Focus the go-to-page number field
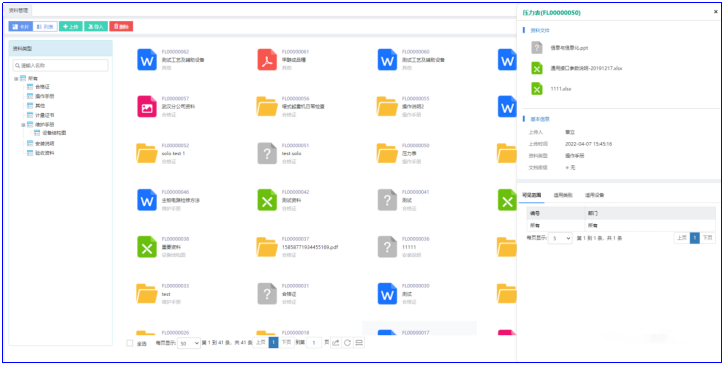This screenshot has width=725, height=365. [314, 343]
